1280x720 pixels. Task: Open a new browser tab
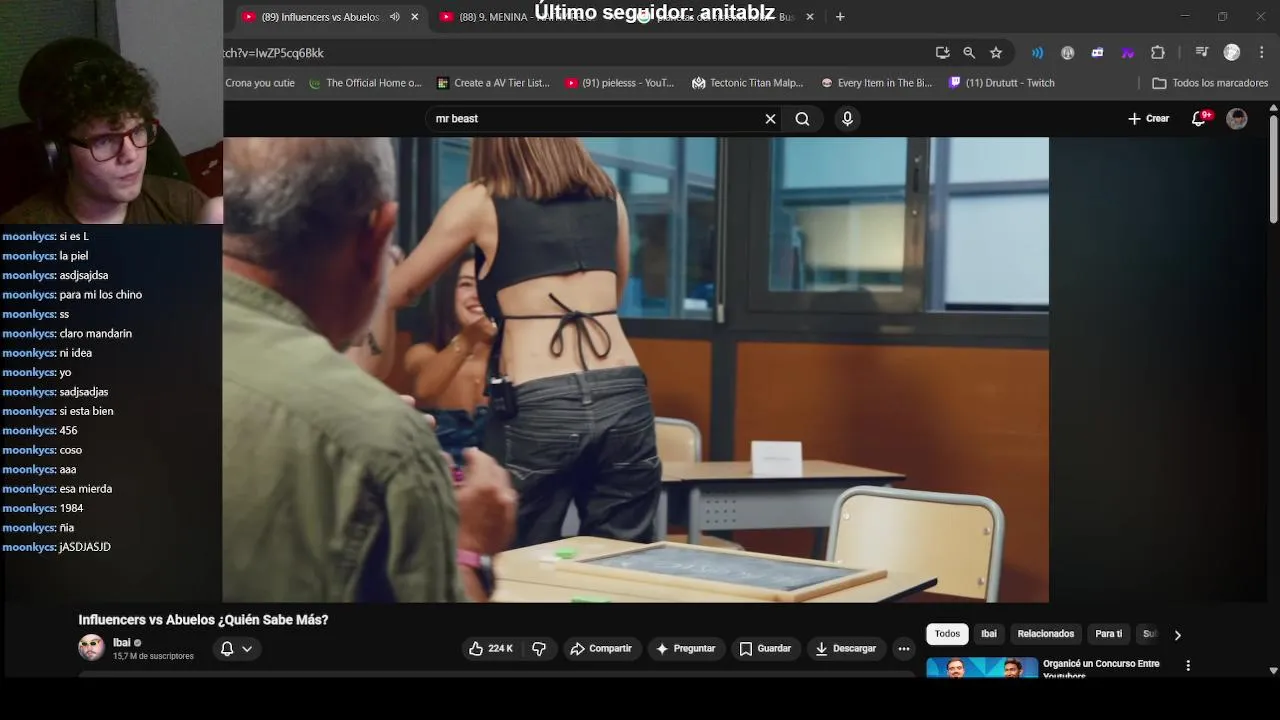coord(840,17)
